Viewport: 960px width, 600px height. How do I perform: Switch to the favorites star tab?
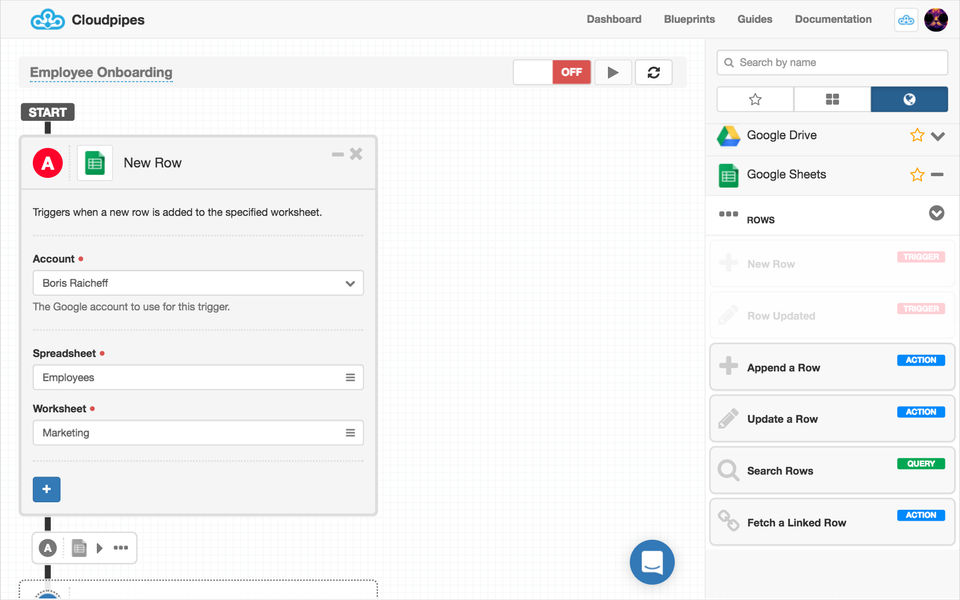click(756, 99)
